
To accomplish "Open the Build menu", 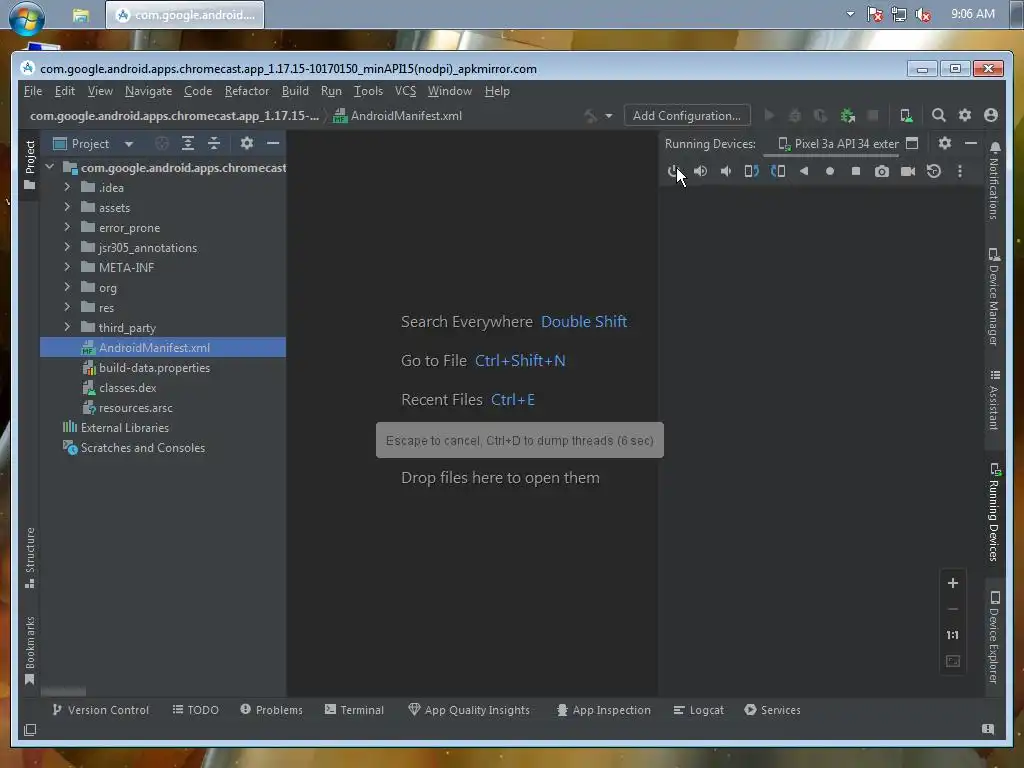I will pyautogui.click(x=295, y=91).
